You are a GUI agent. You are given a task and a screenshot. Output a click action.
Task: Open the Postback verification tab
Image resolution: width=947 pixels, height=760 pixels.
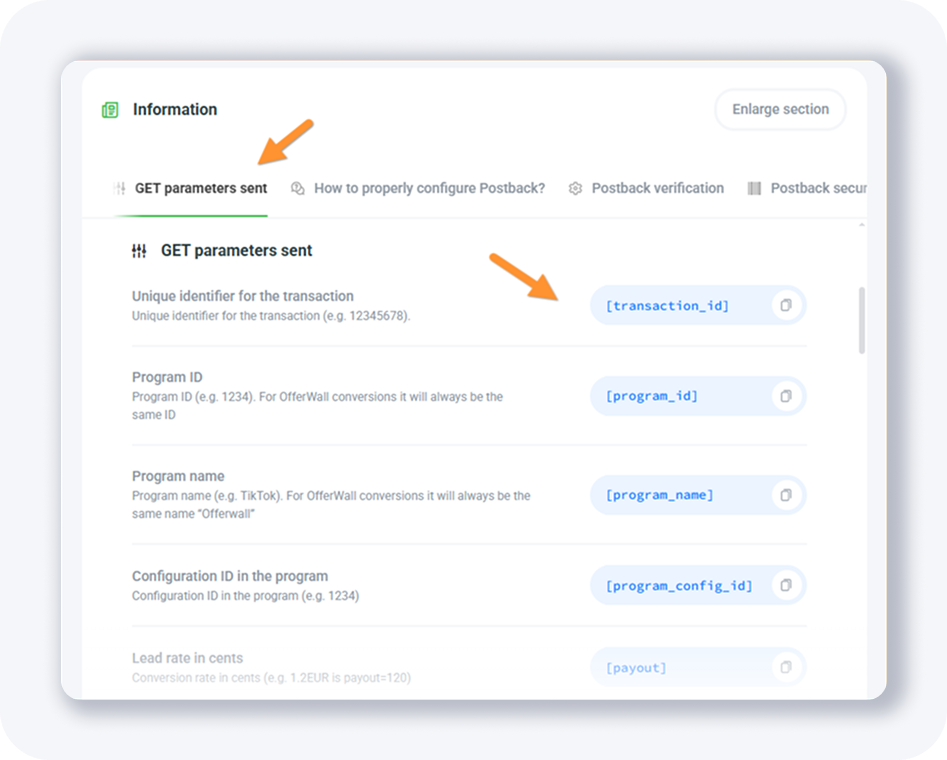(x=657, y=188)
